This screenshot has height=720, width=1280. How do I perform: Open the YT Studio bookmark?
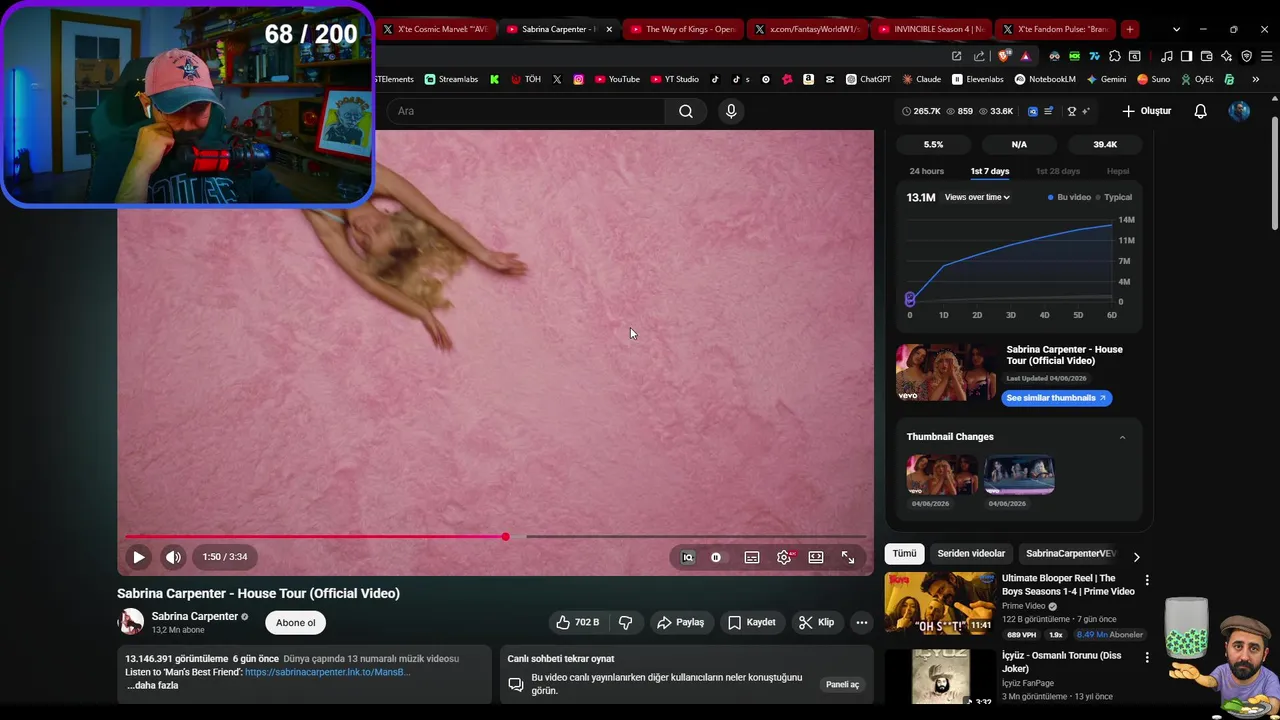click(x=675, y=79)
